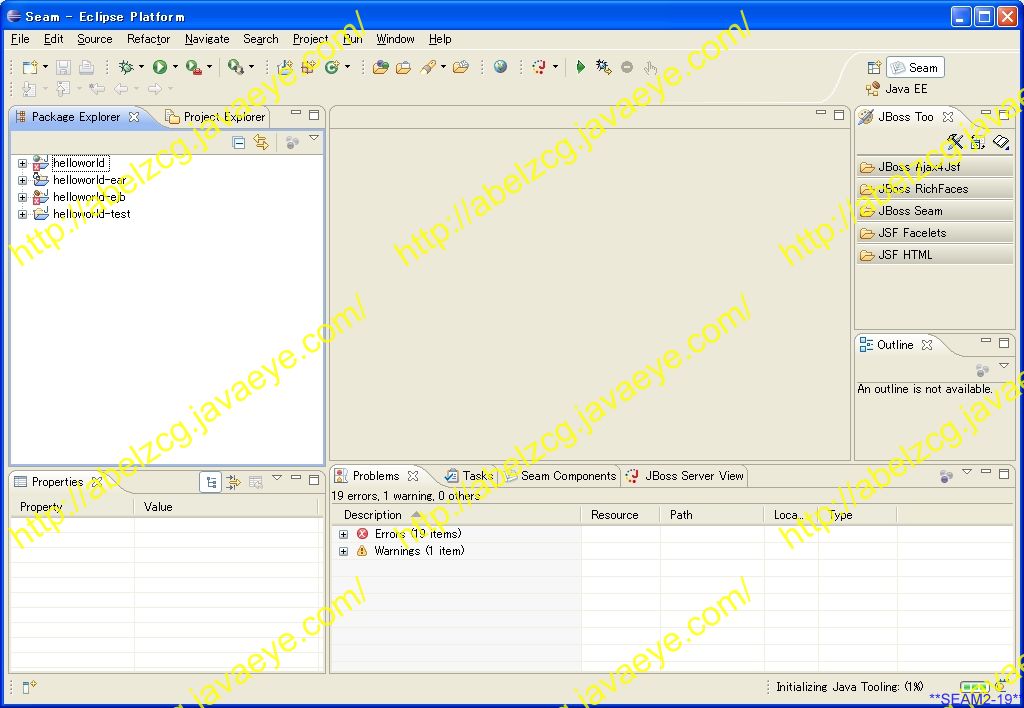Expand the Warnings (1 item) group
The width and height of the screenshot is (1024, 708).
(x=344, y=551)
